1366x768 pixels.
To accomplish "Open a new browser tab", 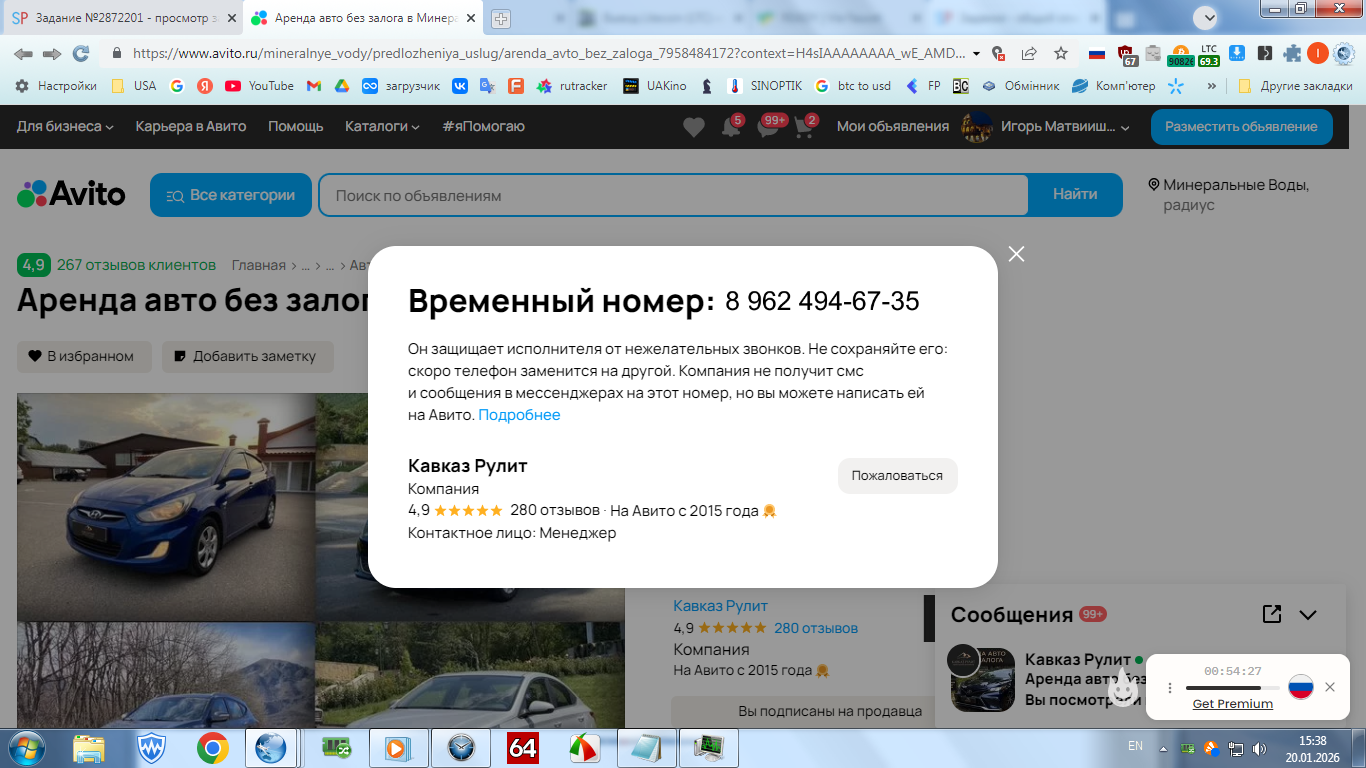I will (501, 19).
